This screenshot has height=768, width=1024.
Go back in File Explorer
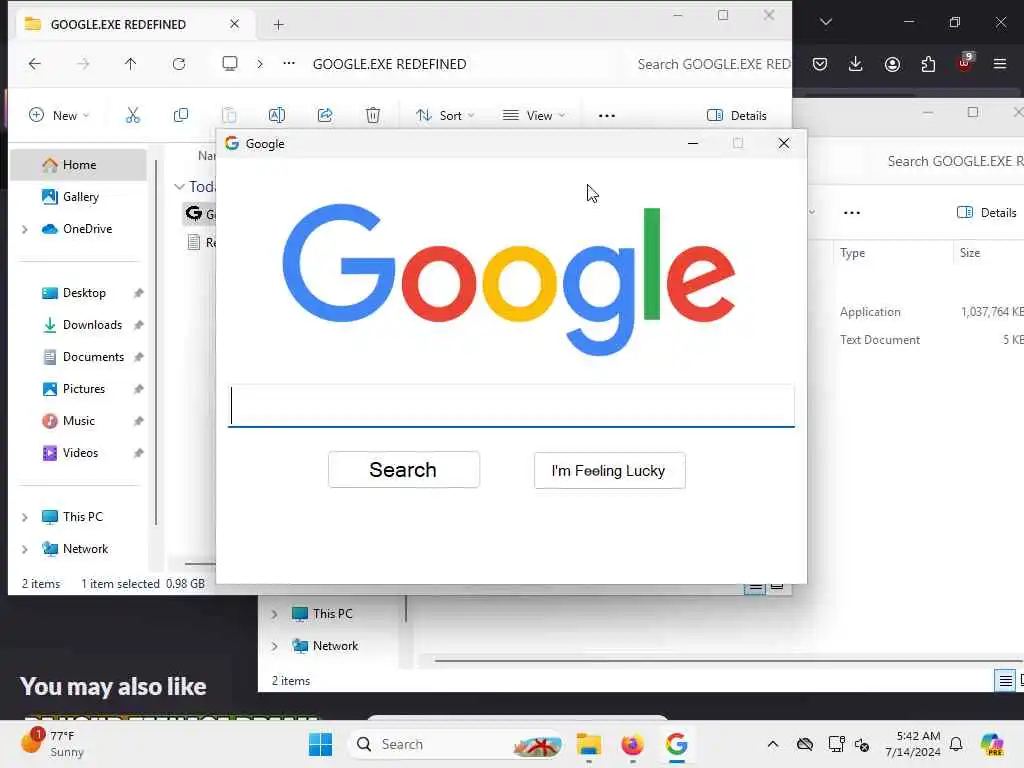tap(35, 64)
